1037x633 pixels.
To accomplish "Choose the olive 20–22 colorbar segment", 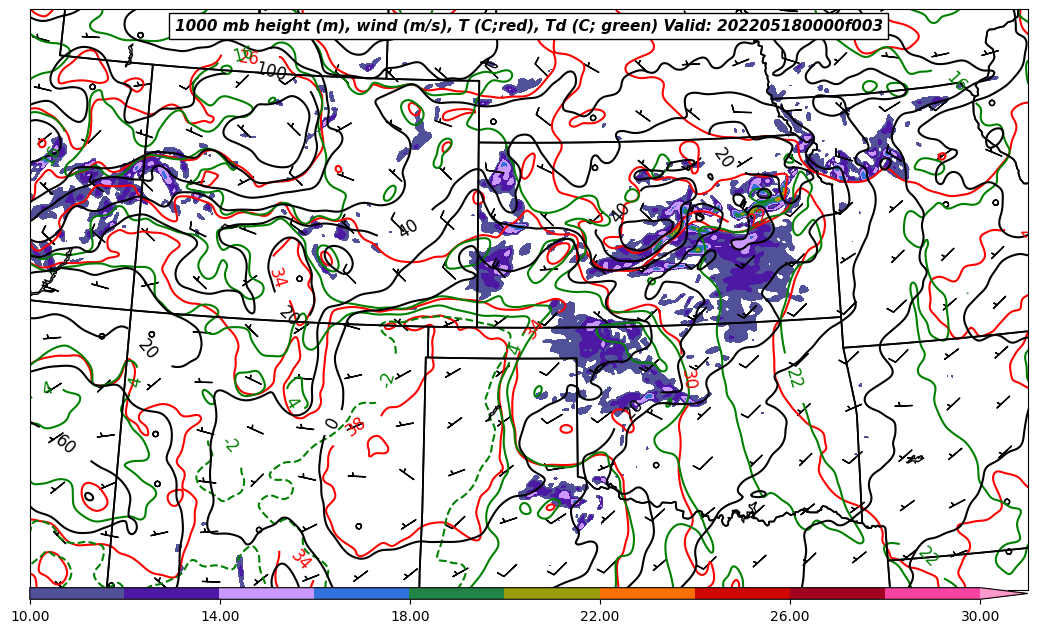I will point(552,593).
